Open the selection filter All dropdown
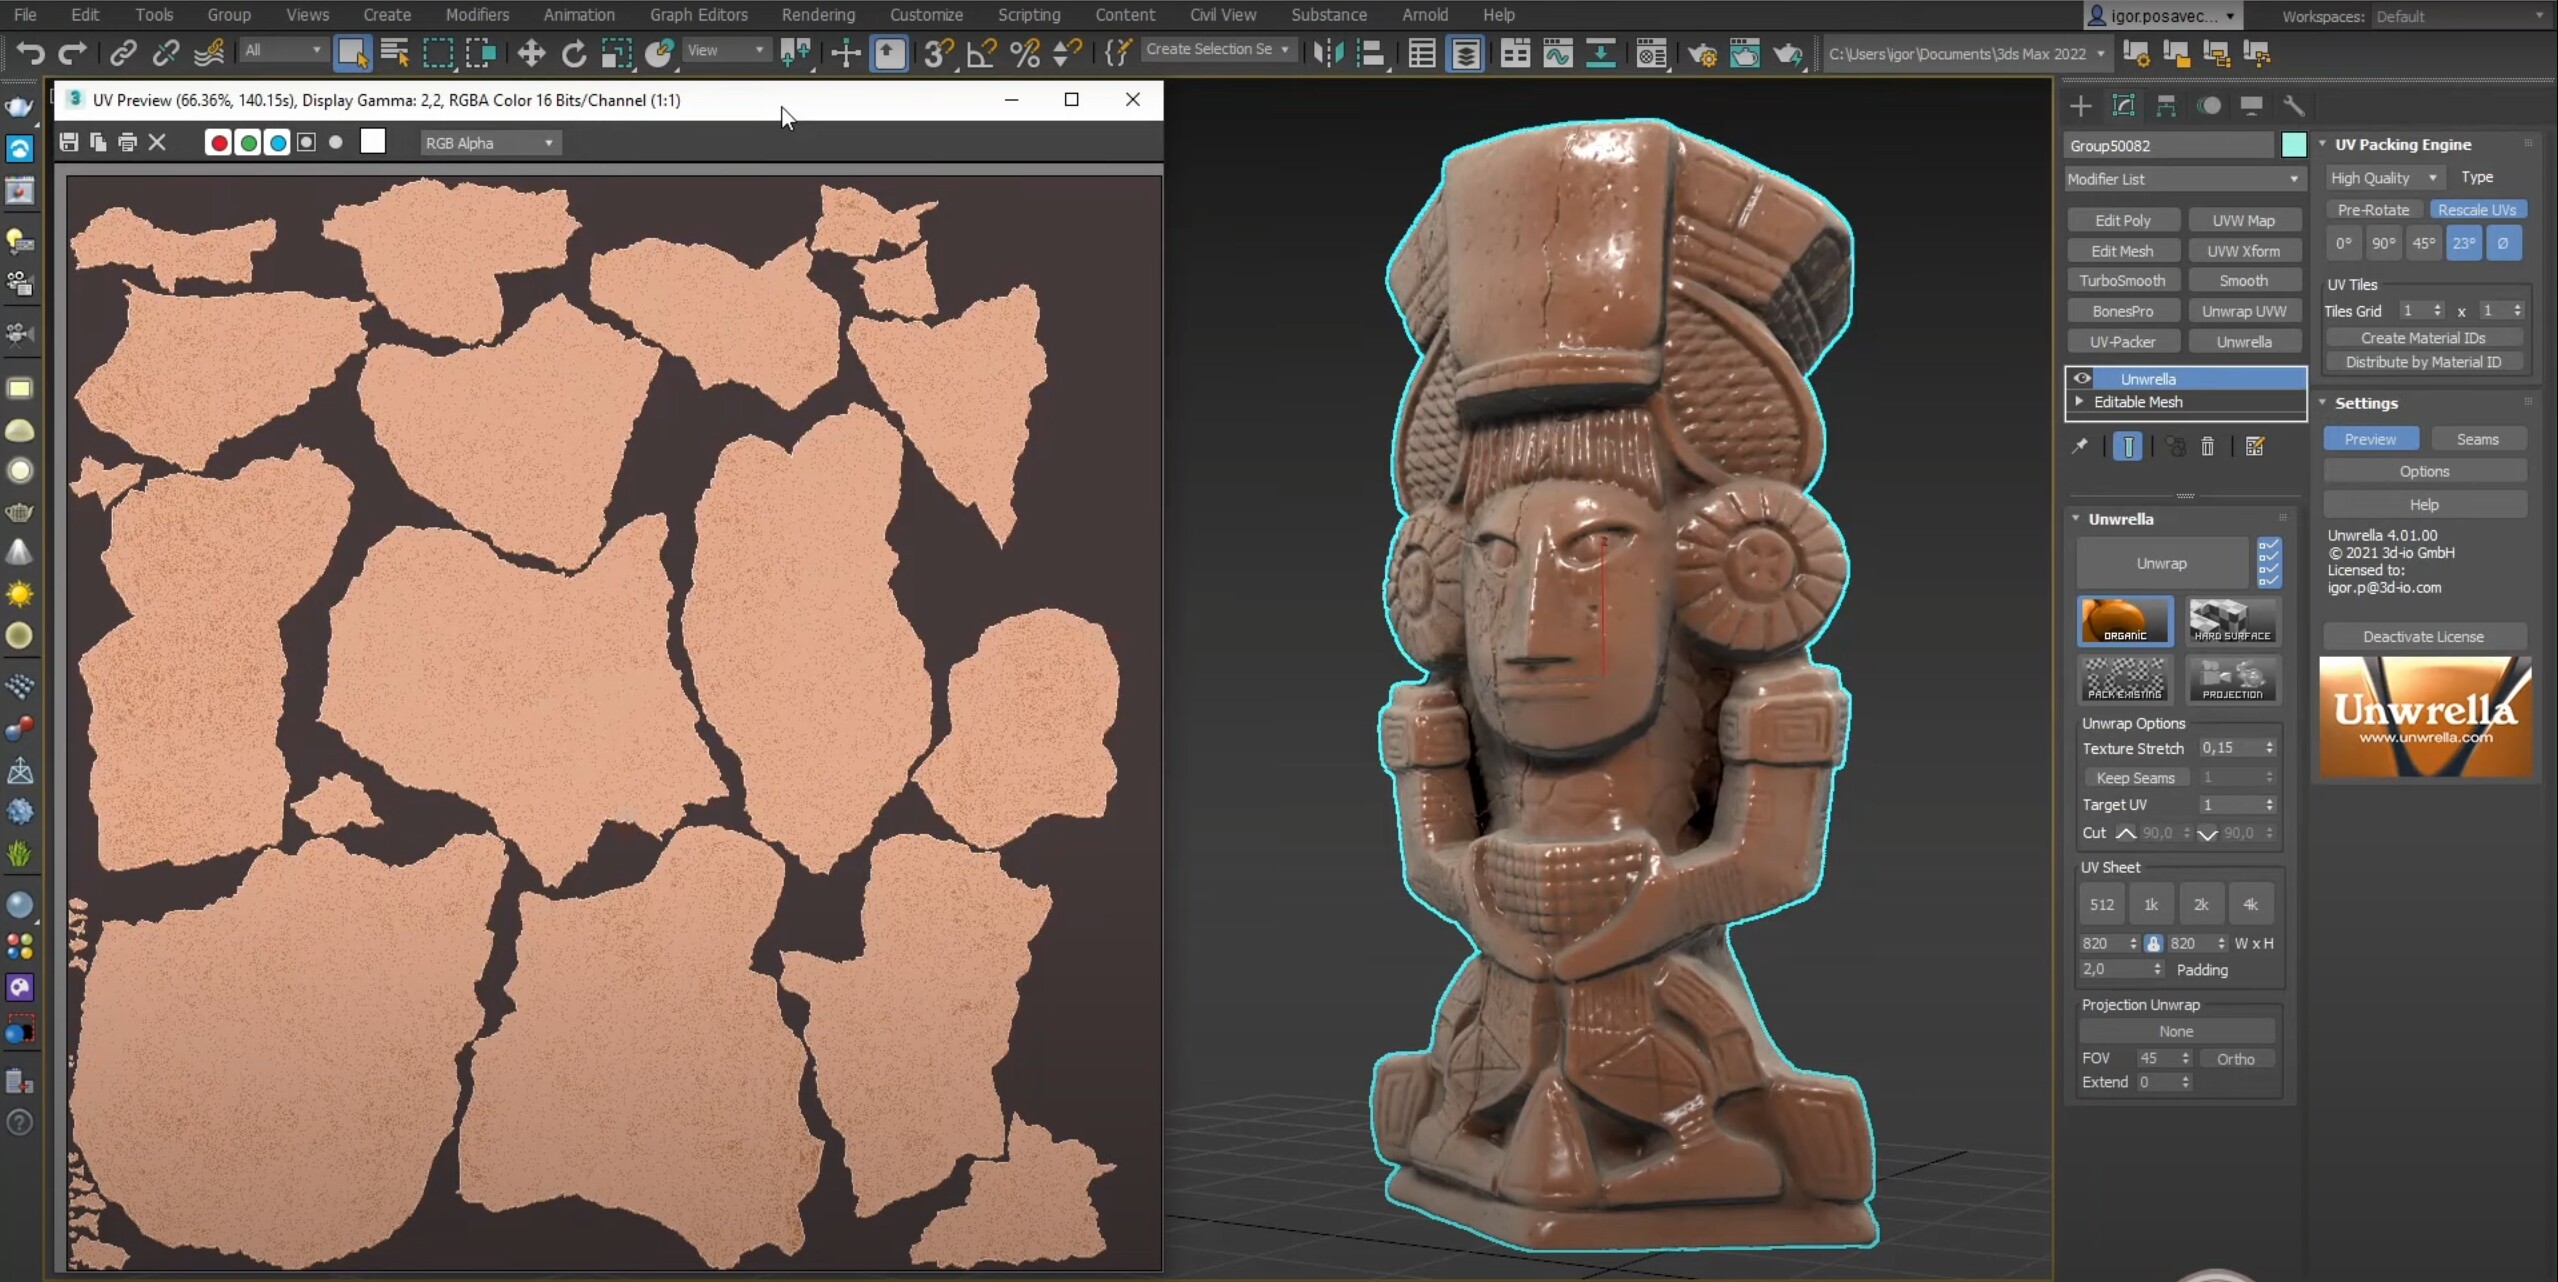 [x=284, y=50]
